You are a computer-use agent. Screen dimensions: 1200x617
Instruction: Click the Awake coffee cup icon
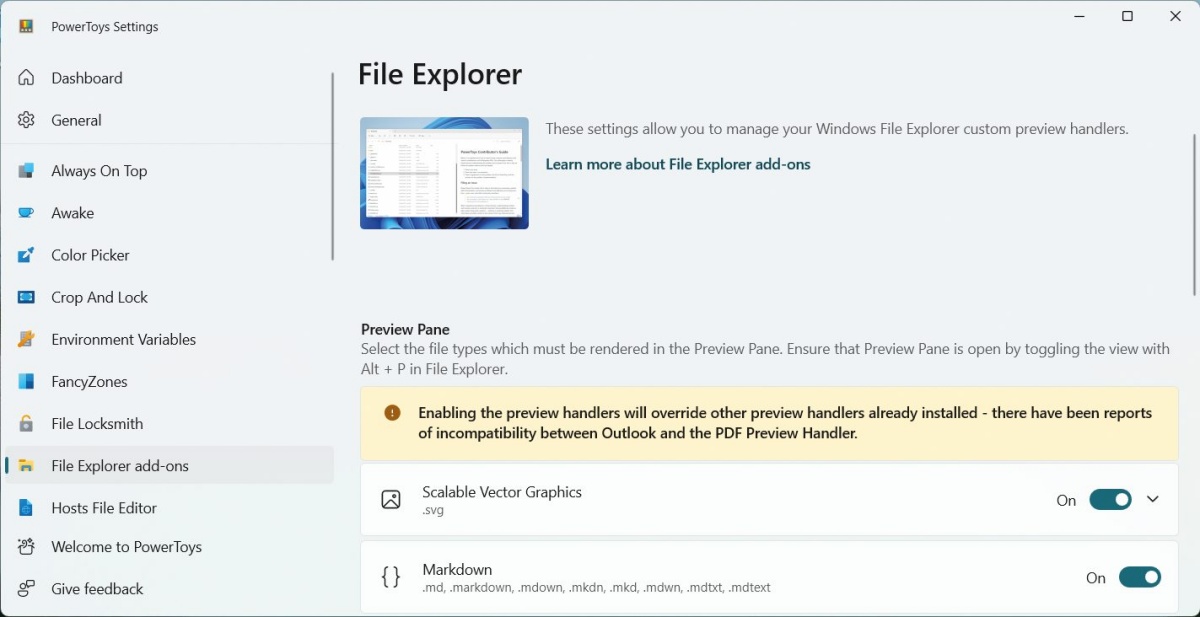point(26,213)
